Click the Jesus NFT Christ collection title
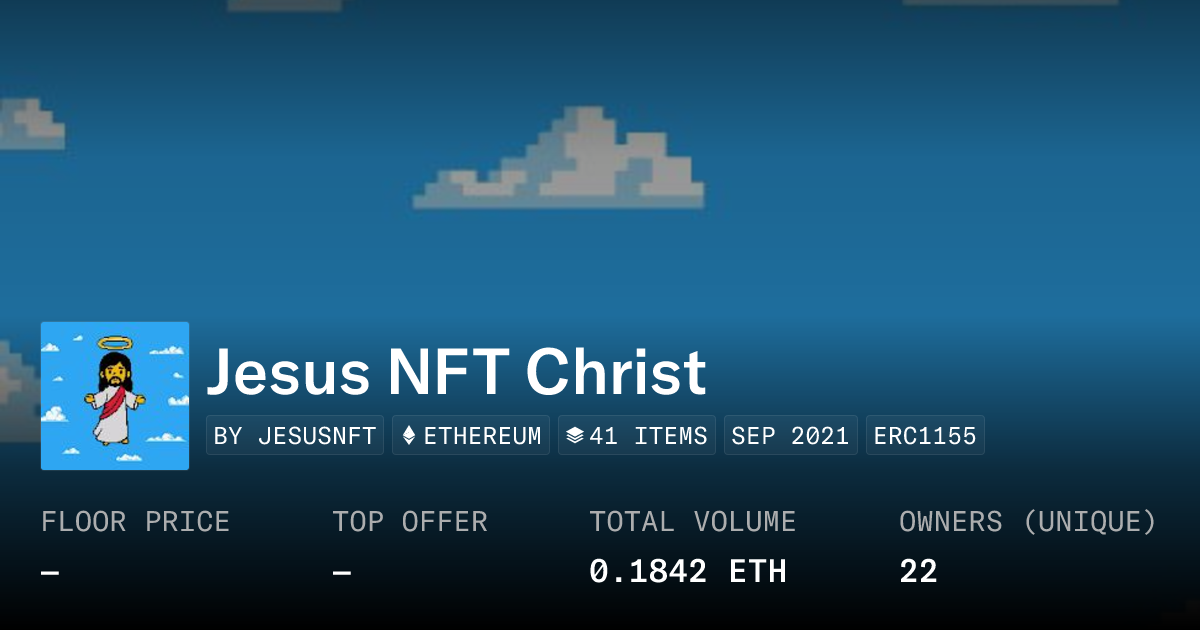This screenshot has width=1200, height=630. [456, 372]
